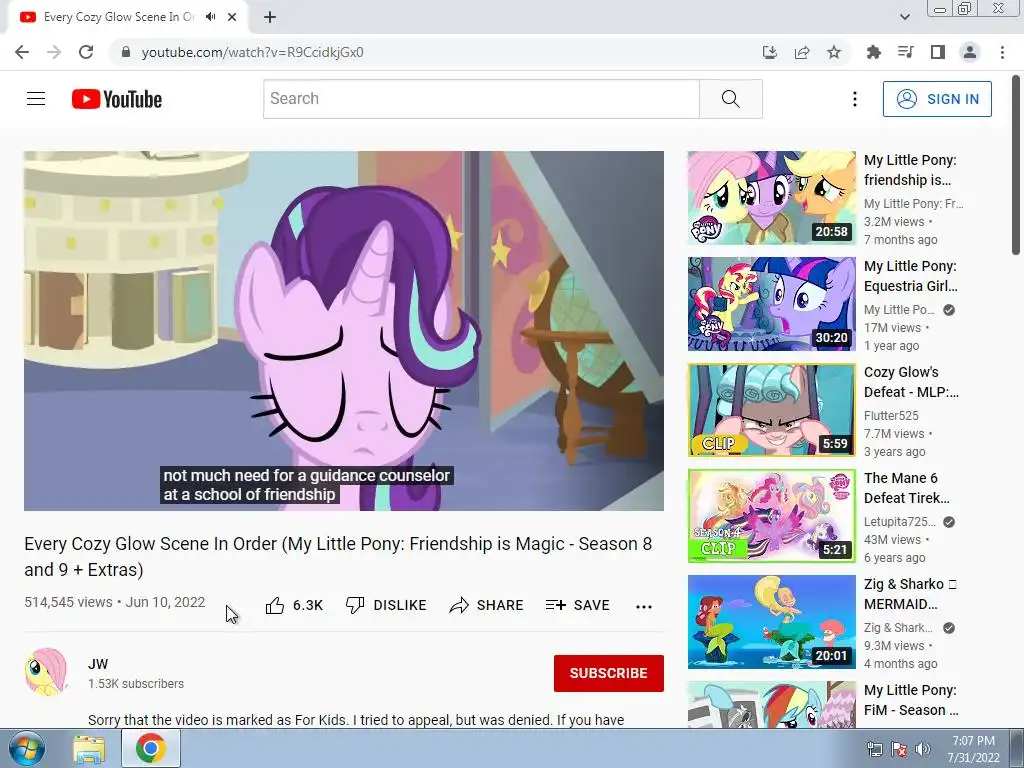1024x768 pixels.
Task: Like the video with thumbs up
Action: [x=294, y=605]
